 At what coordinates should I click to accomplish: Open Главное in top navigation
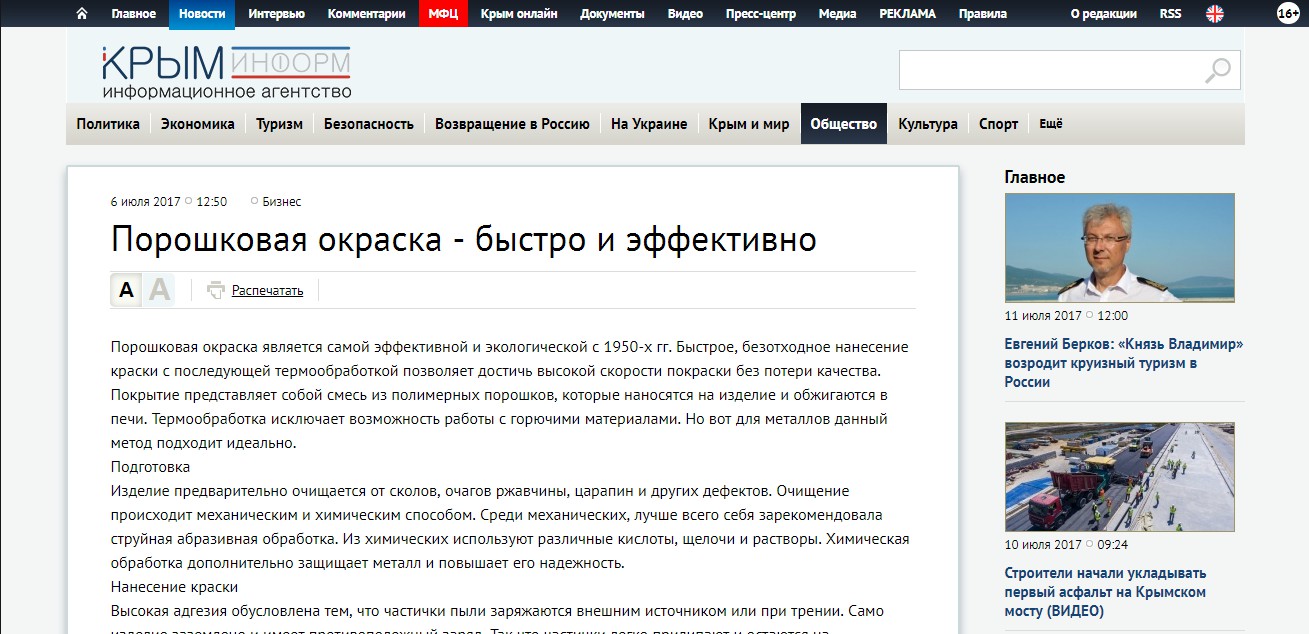coord(134,14)
